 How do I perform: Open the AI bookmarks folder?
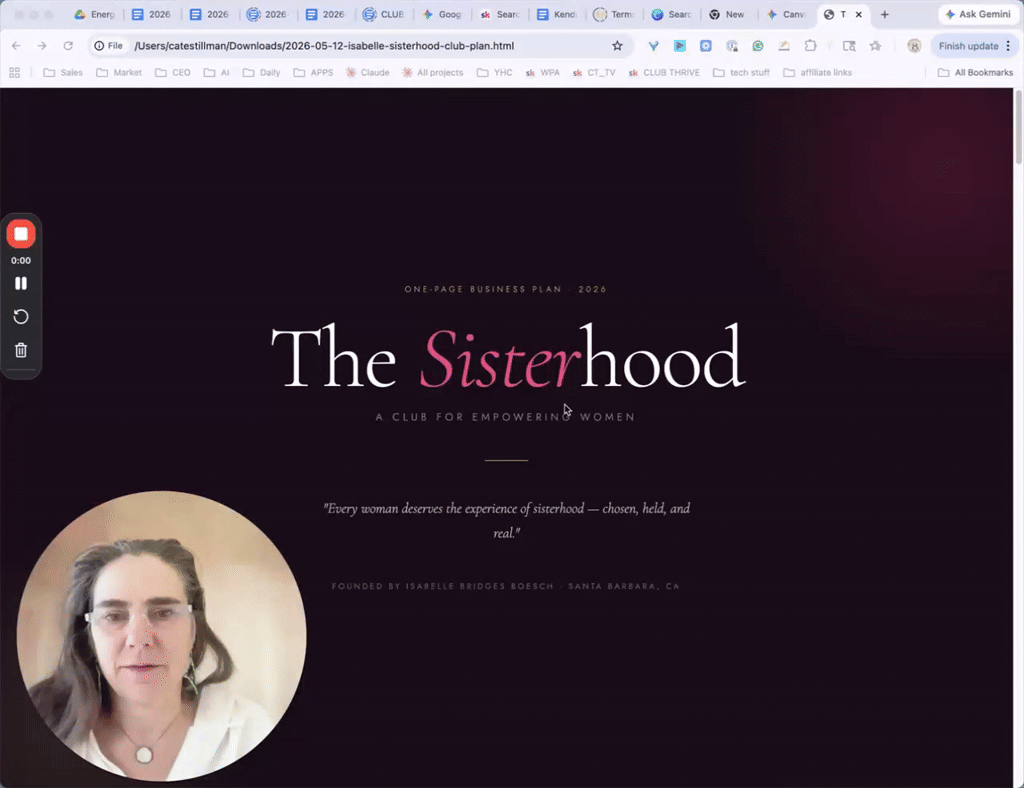(x=216, y=72)
